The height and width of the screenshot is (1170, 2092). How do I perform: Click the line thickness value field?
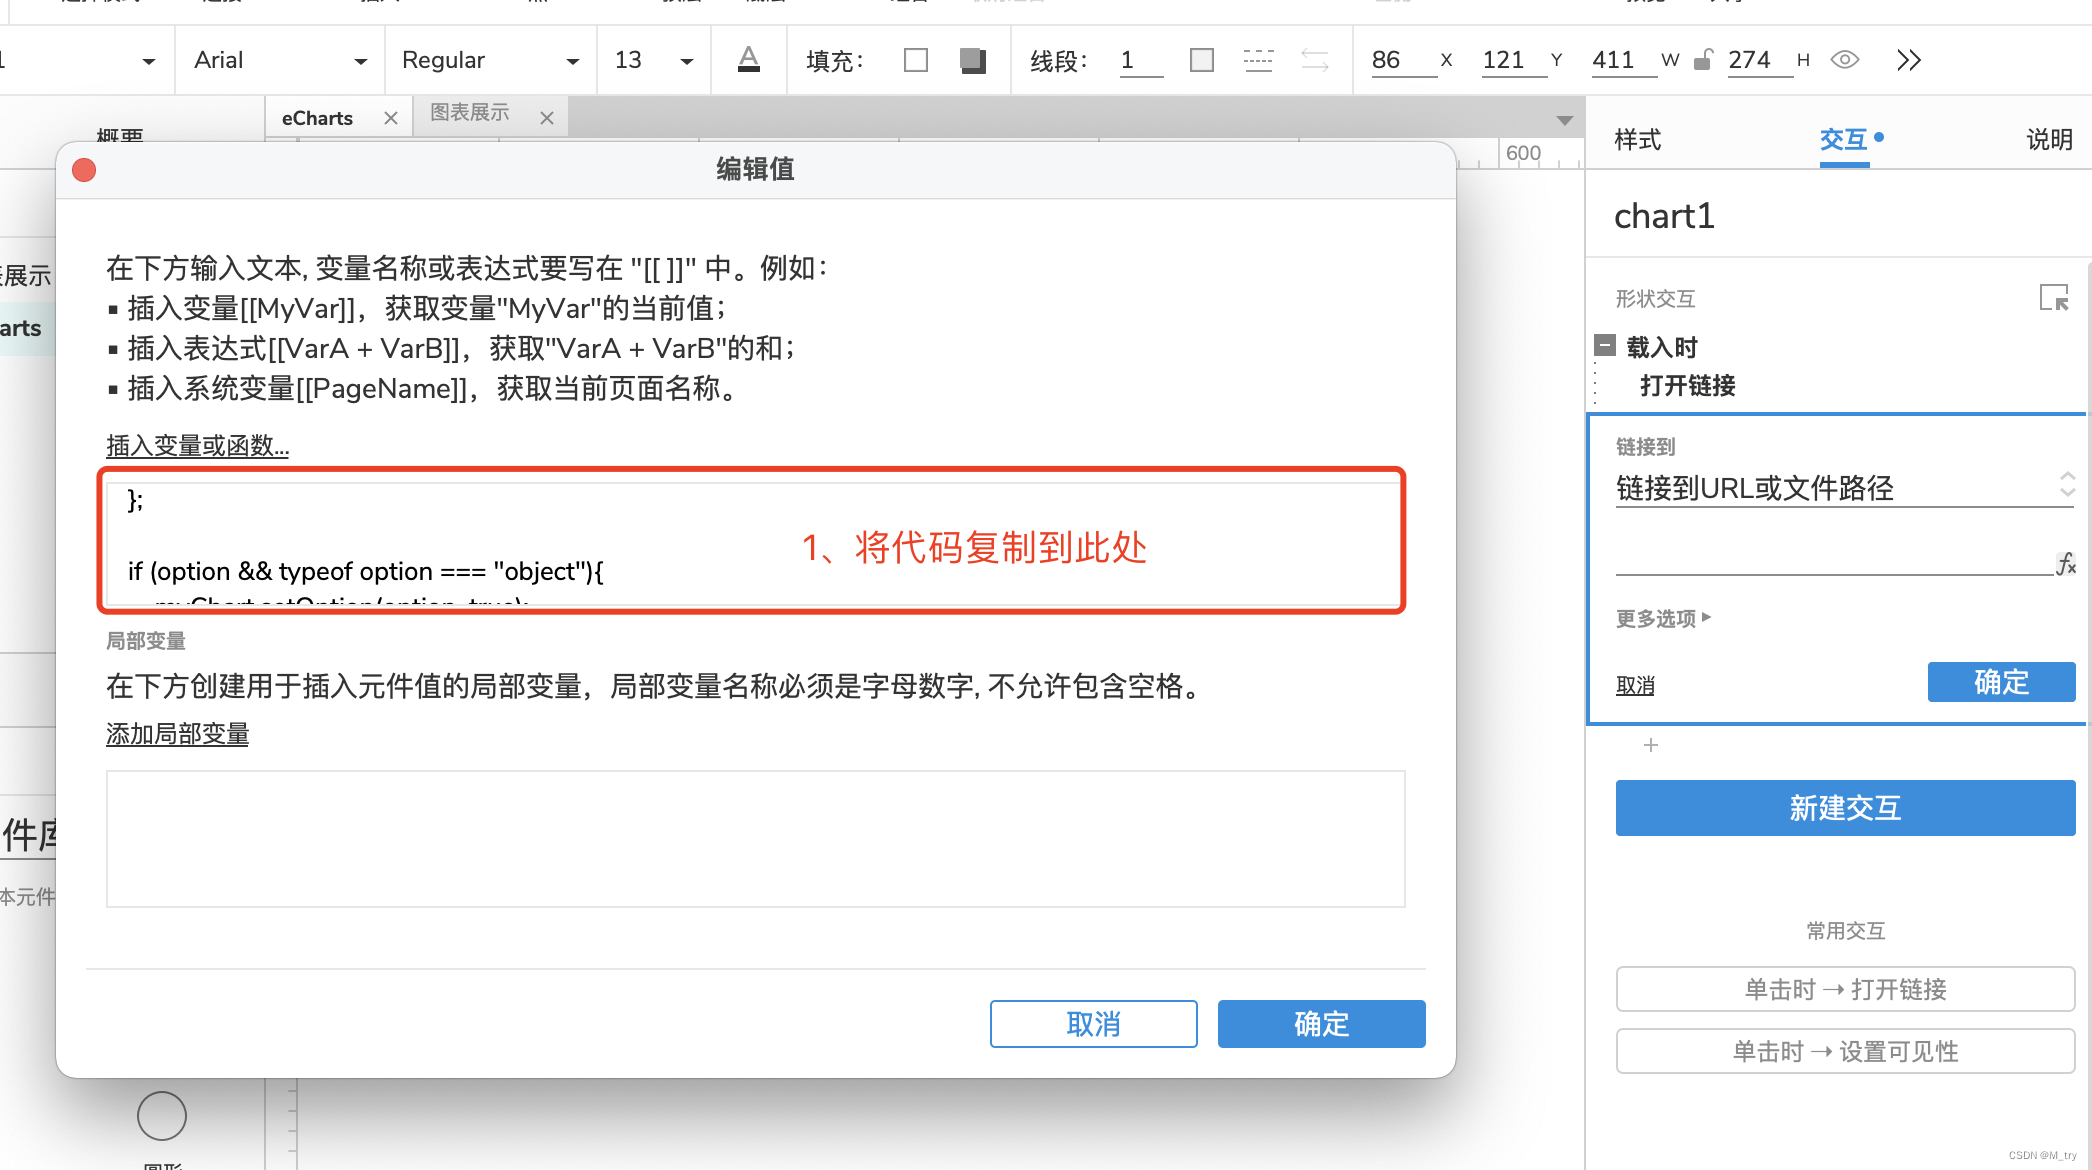tap(1140, 60)
